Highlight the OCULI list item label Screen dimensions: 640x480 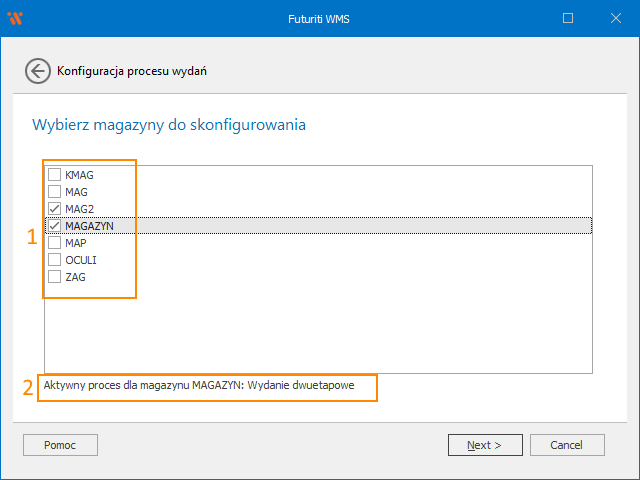point(81,260)
